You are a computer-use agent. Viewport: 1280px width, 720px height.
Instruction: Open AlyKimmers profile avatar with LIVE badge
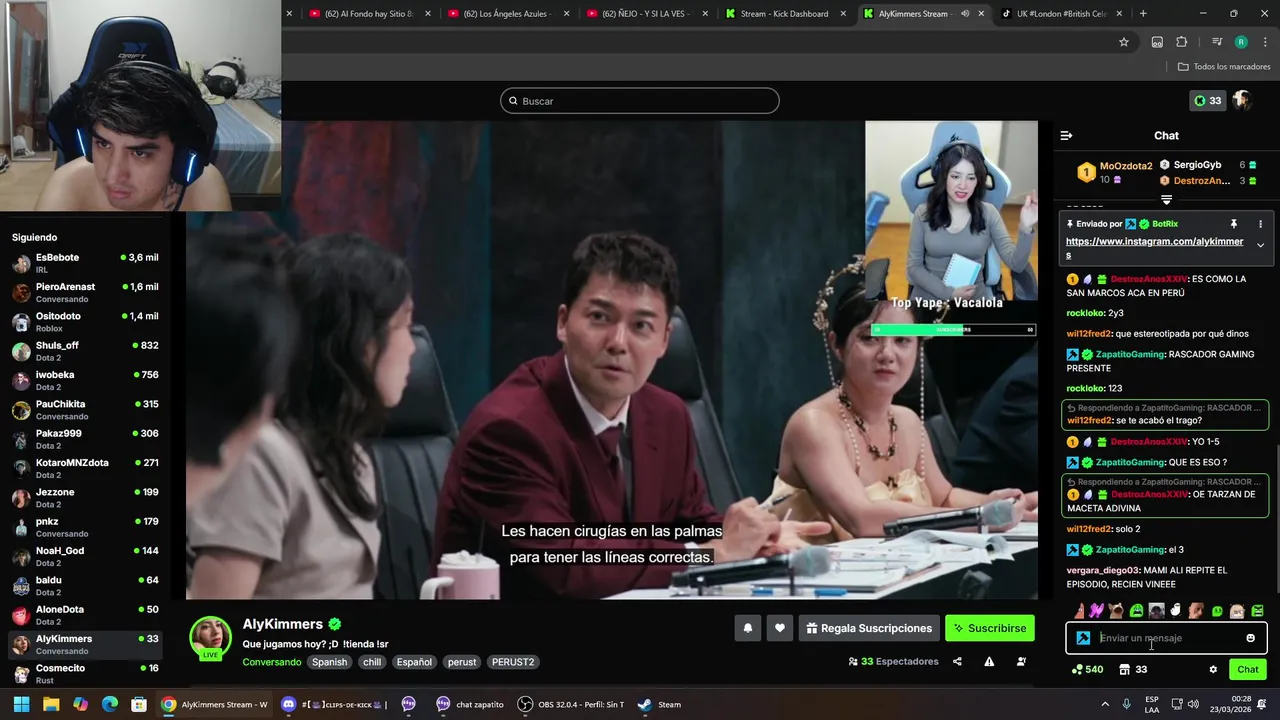point(211,638)
